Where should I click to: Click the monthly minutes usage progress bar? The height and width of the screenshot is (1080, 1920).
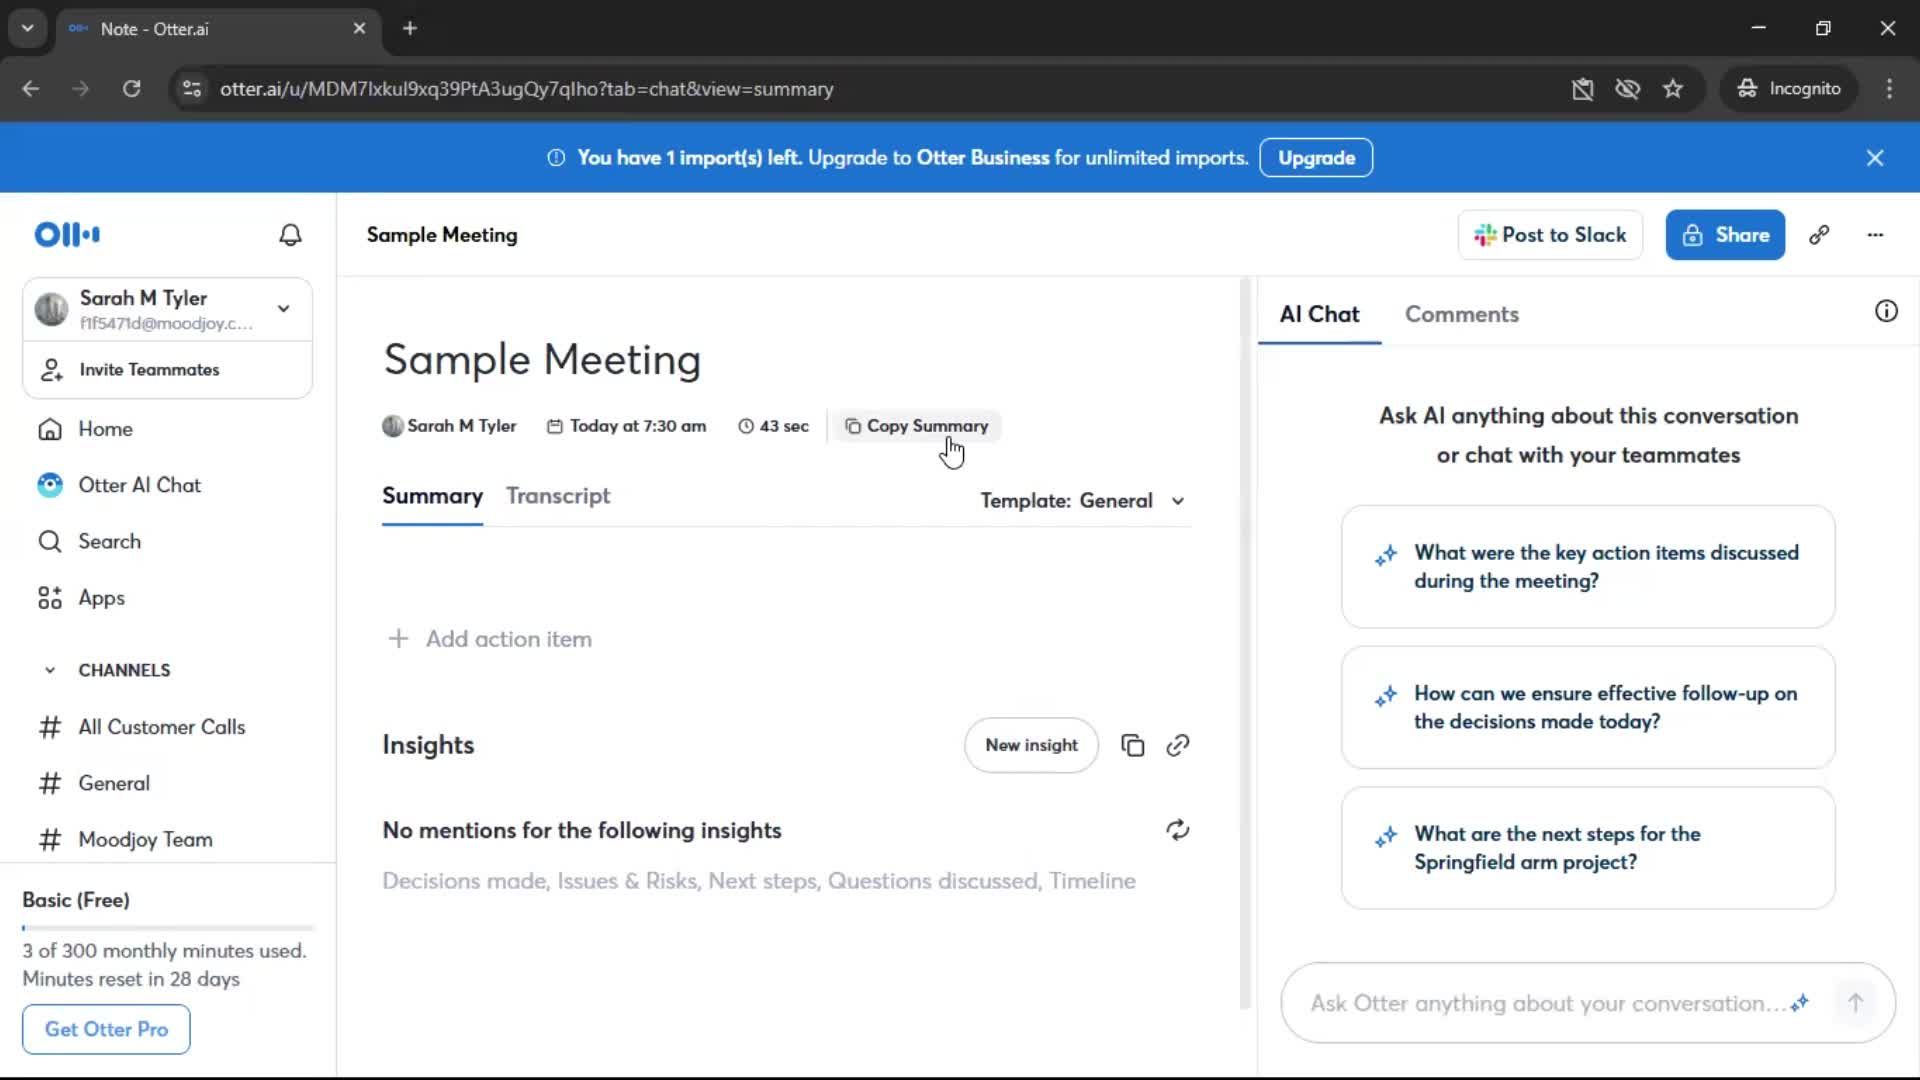point(168,929)
